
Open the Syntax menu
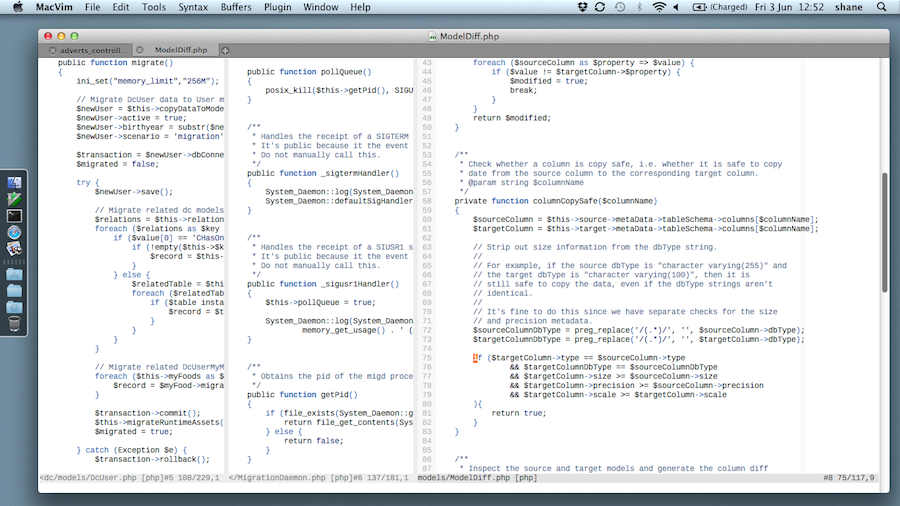pyautogui.click(x=193, y=7)
